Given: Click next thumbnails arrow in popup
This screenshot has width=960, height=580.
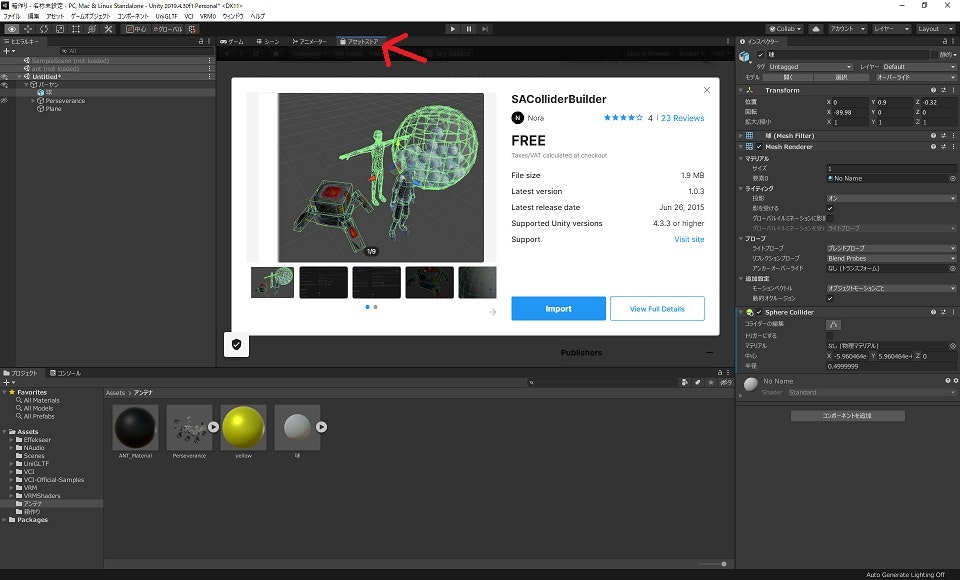Looking at the screenshot, I should (492, 312).
